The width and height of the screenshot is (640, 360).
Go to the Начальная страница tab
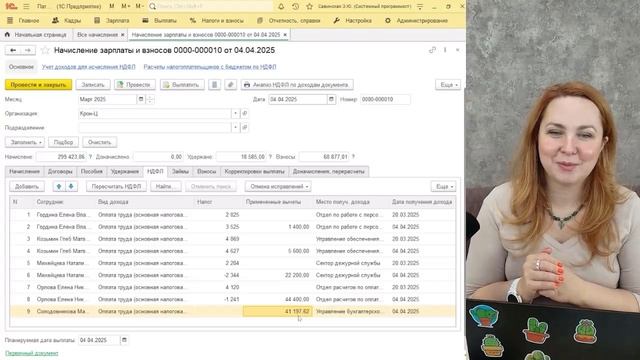(36, 35)
